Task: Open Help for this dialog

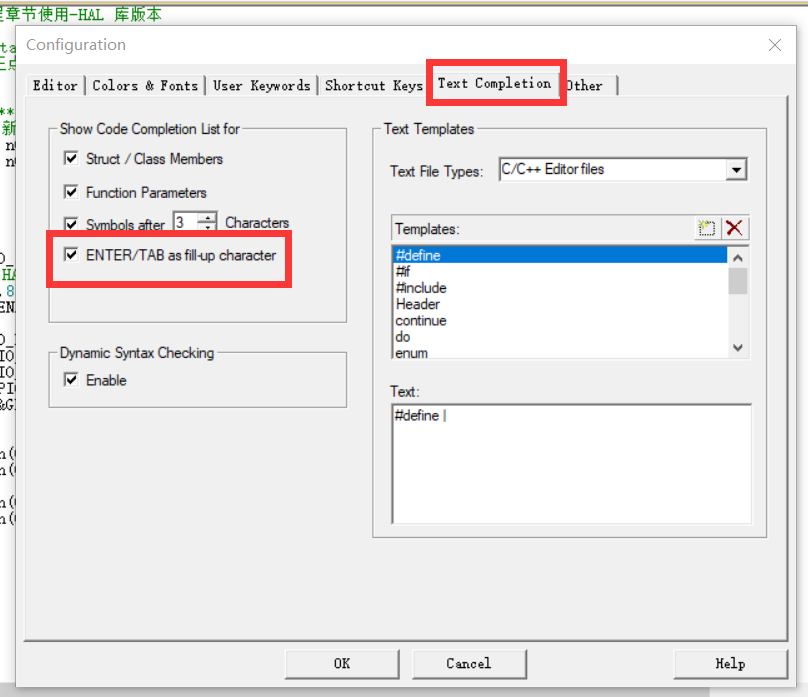Action: tap(730, 664)
